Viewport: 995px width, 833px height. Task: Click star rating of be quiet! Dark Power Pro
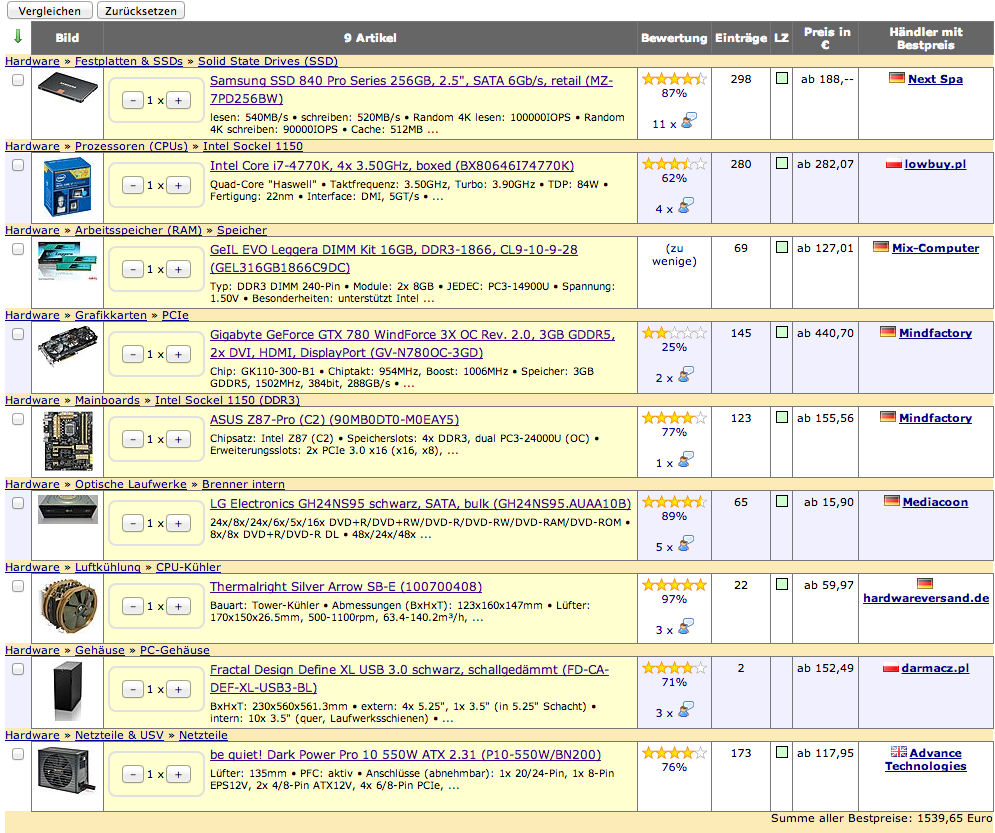click(674, 753)
